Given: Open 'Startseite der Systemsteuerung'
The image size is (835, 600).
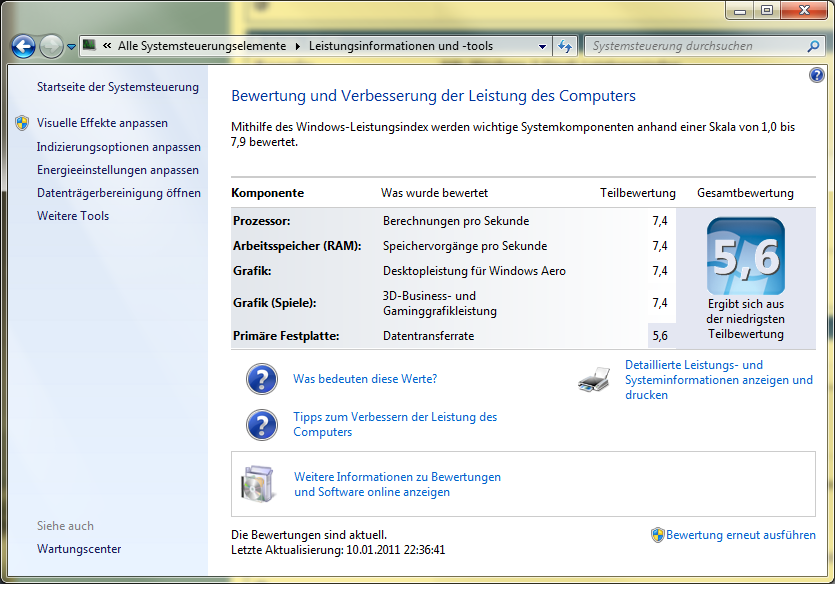Looking at the screenshot, I should tap(118, 87).
